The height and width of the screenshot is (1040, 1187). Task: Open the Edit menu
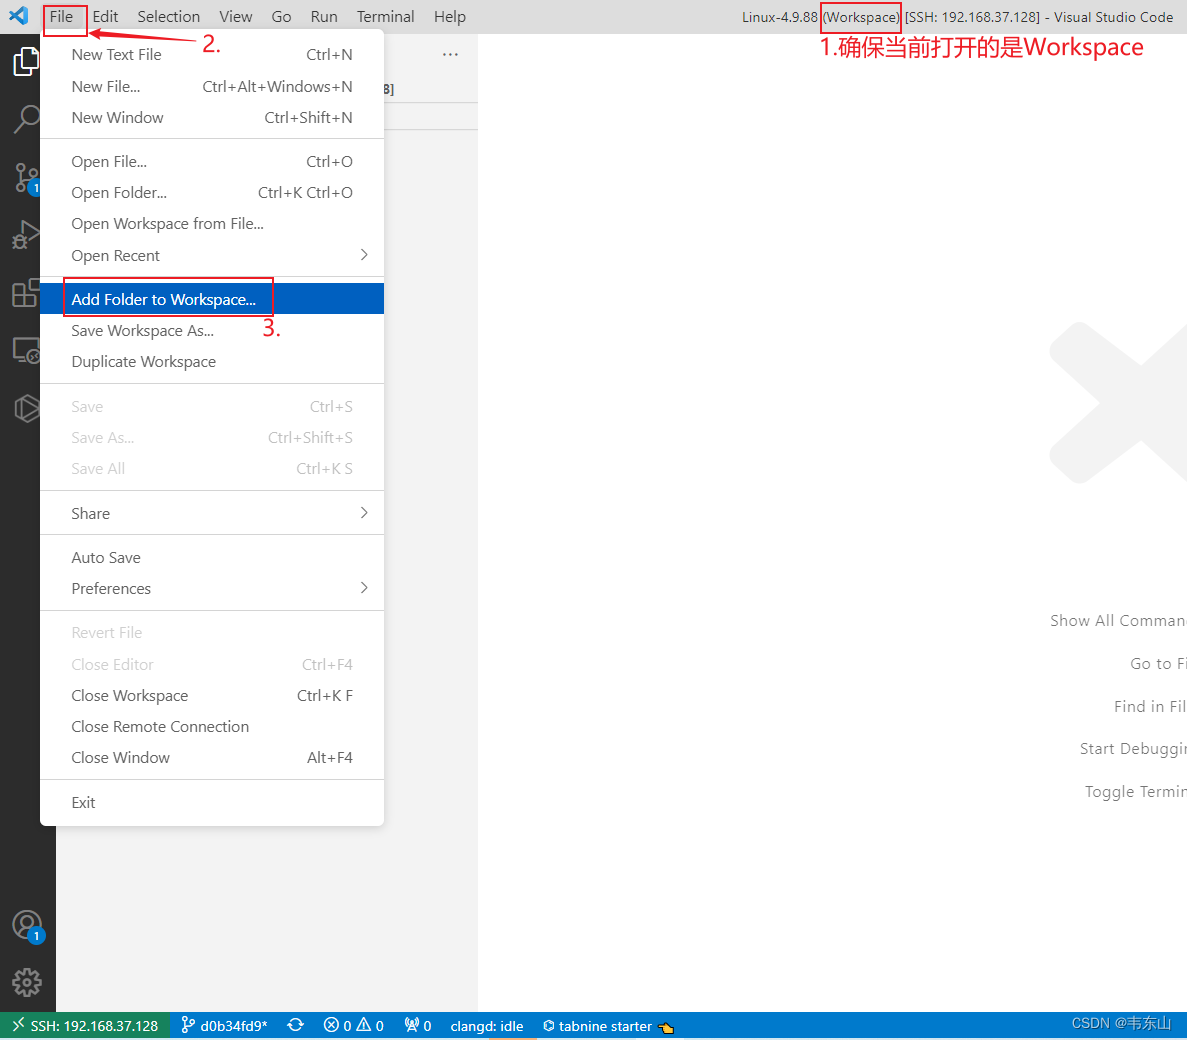(x=105, y=17)
